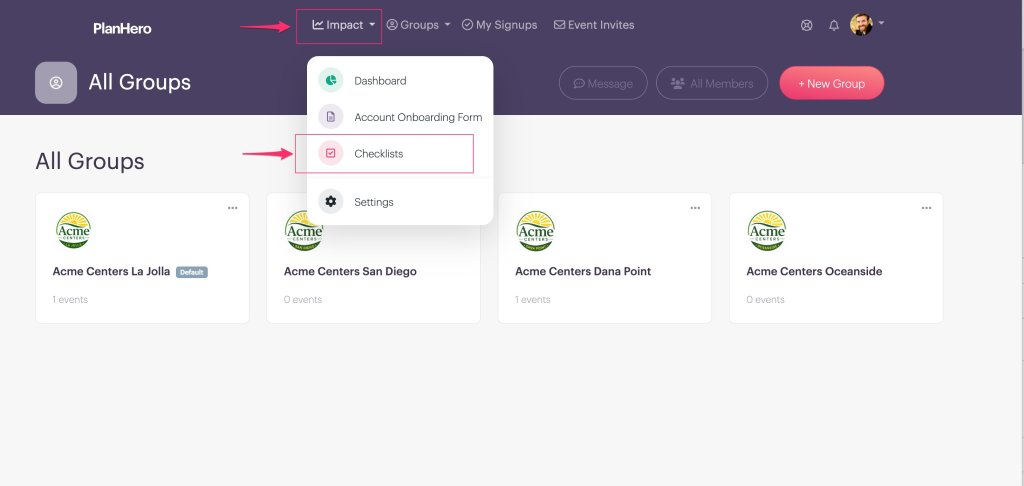Open the user avatar menu

tap(867, 25)
